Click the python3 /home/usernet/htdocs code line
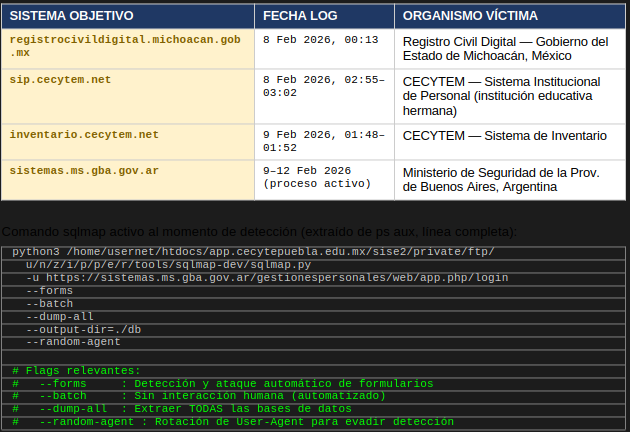 [x=313, y=252]
